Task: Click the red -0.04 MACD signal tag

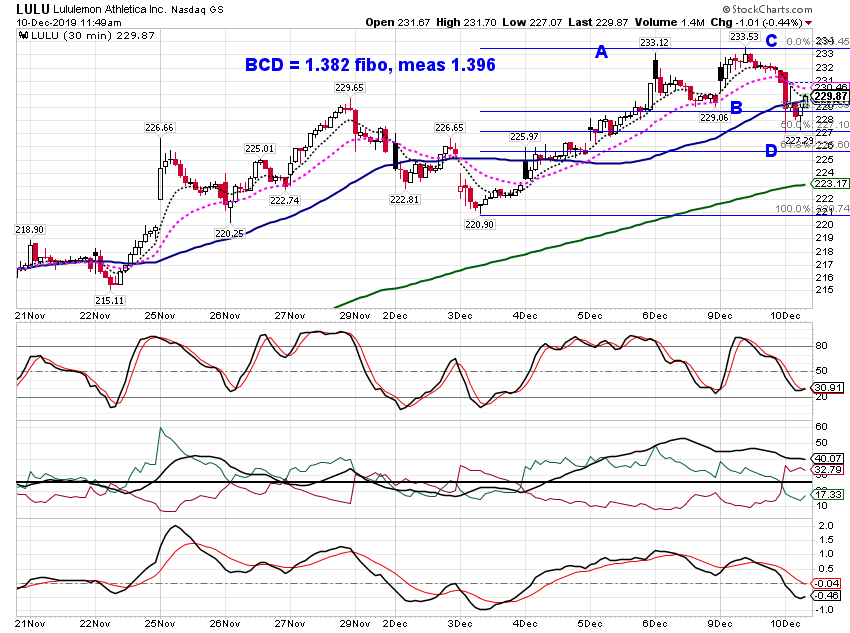Action: pos(826,584)
